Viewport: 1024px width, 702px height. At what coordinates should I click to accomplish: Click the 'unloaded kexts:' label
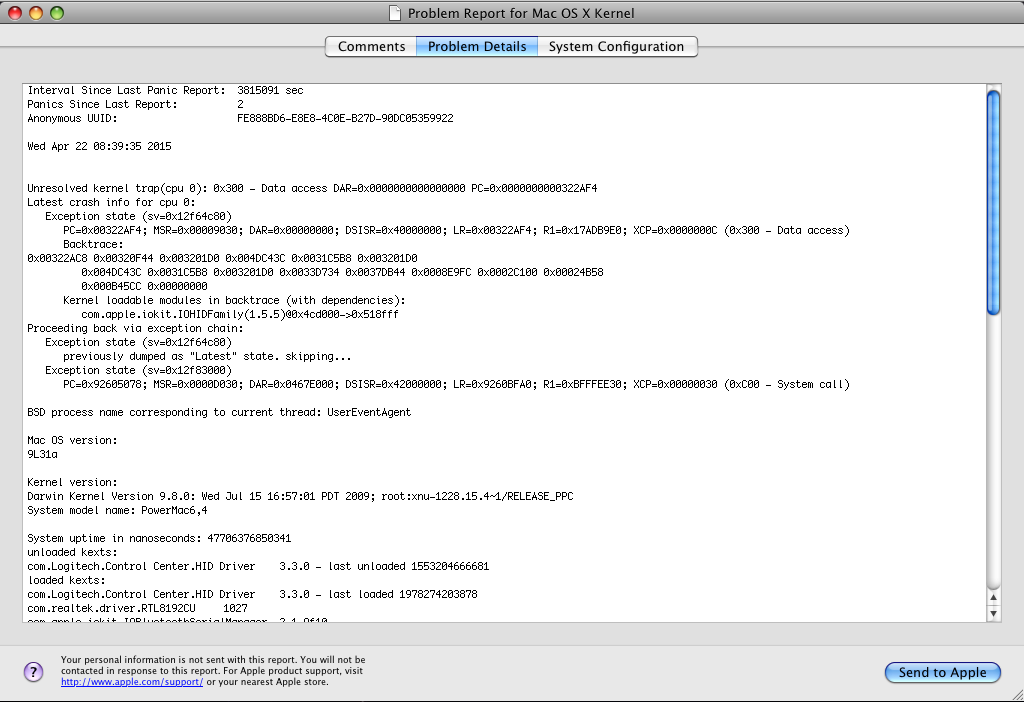tap(72, 552)
